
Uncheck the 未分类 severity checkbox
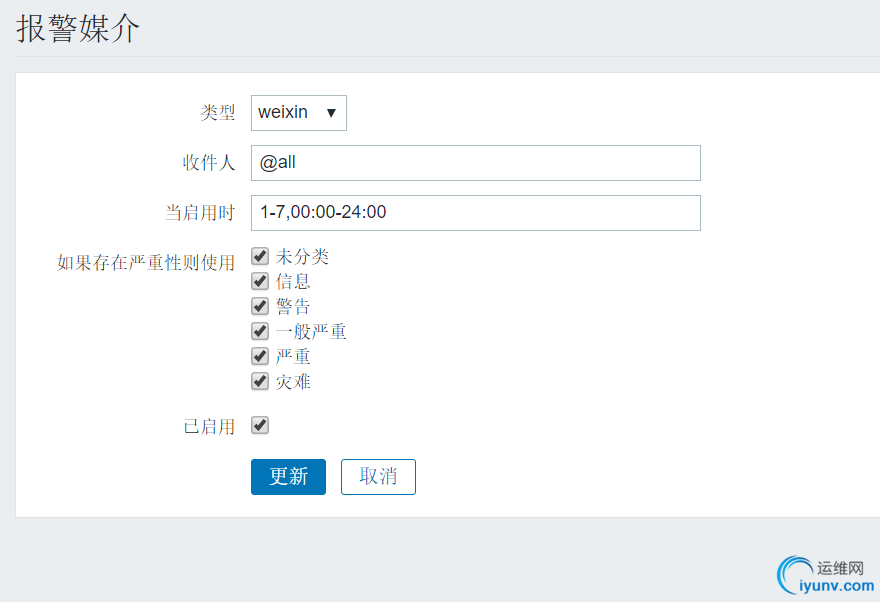[x=260, y=256]
